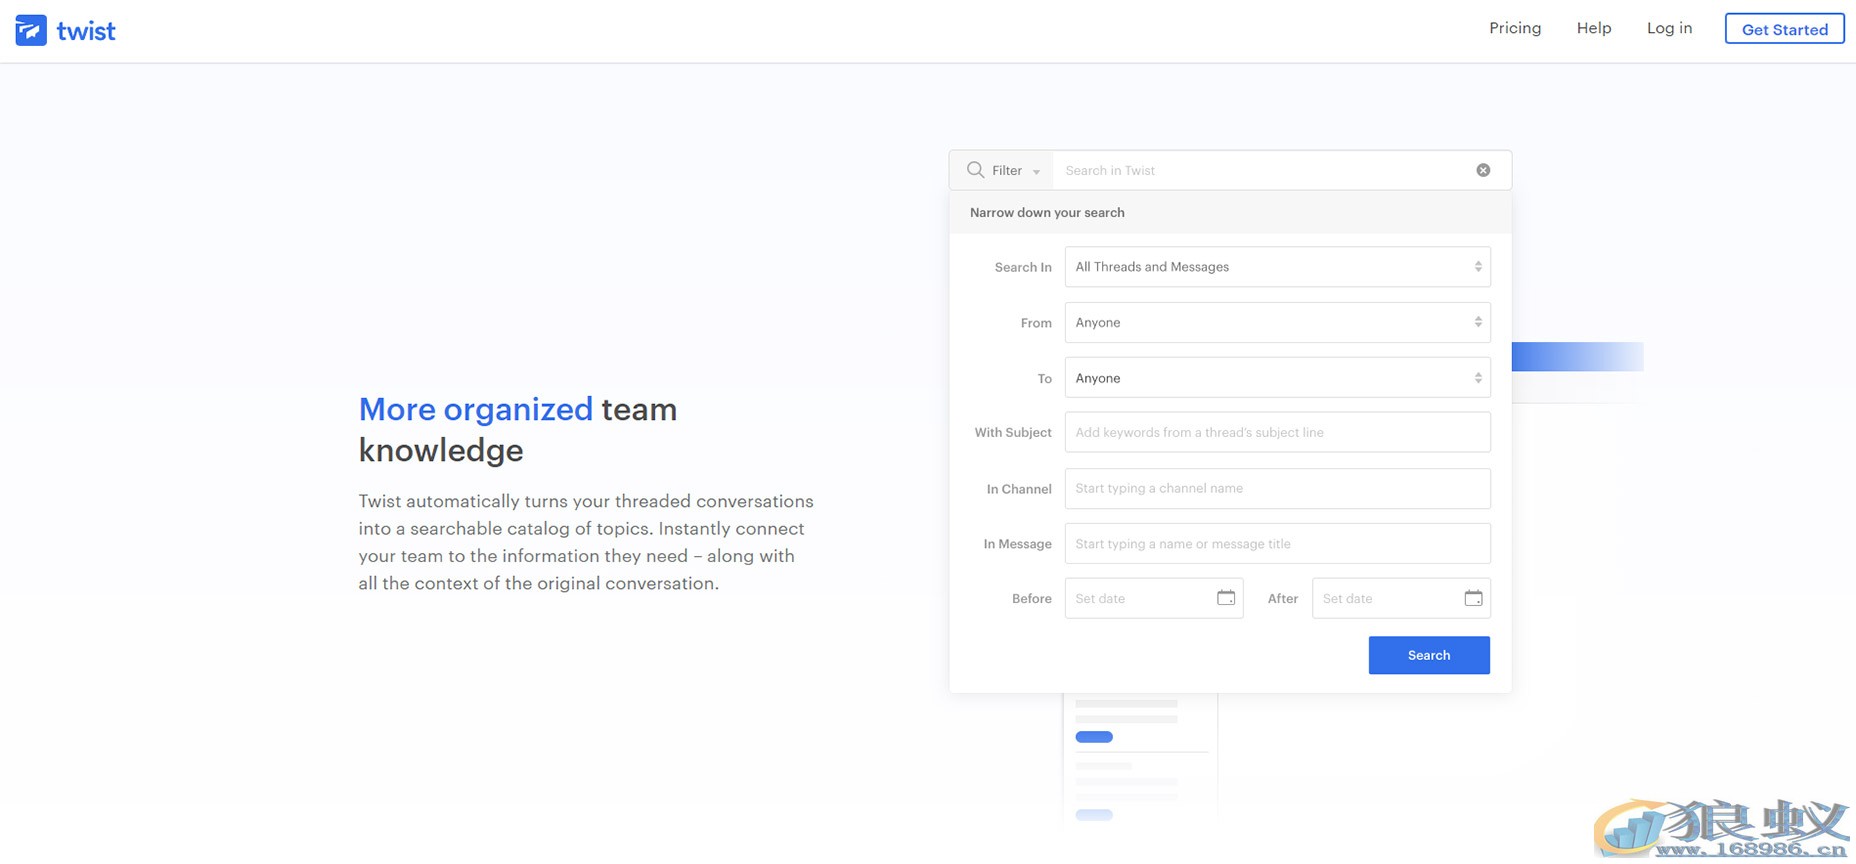The height and width of the screenshot is (864, 1856).
Task: Focus the In Channel name field
Action: click(1277, 488)
